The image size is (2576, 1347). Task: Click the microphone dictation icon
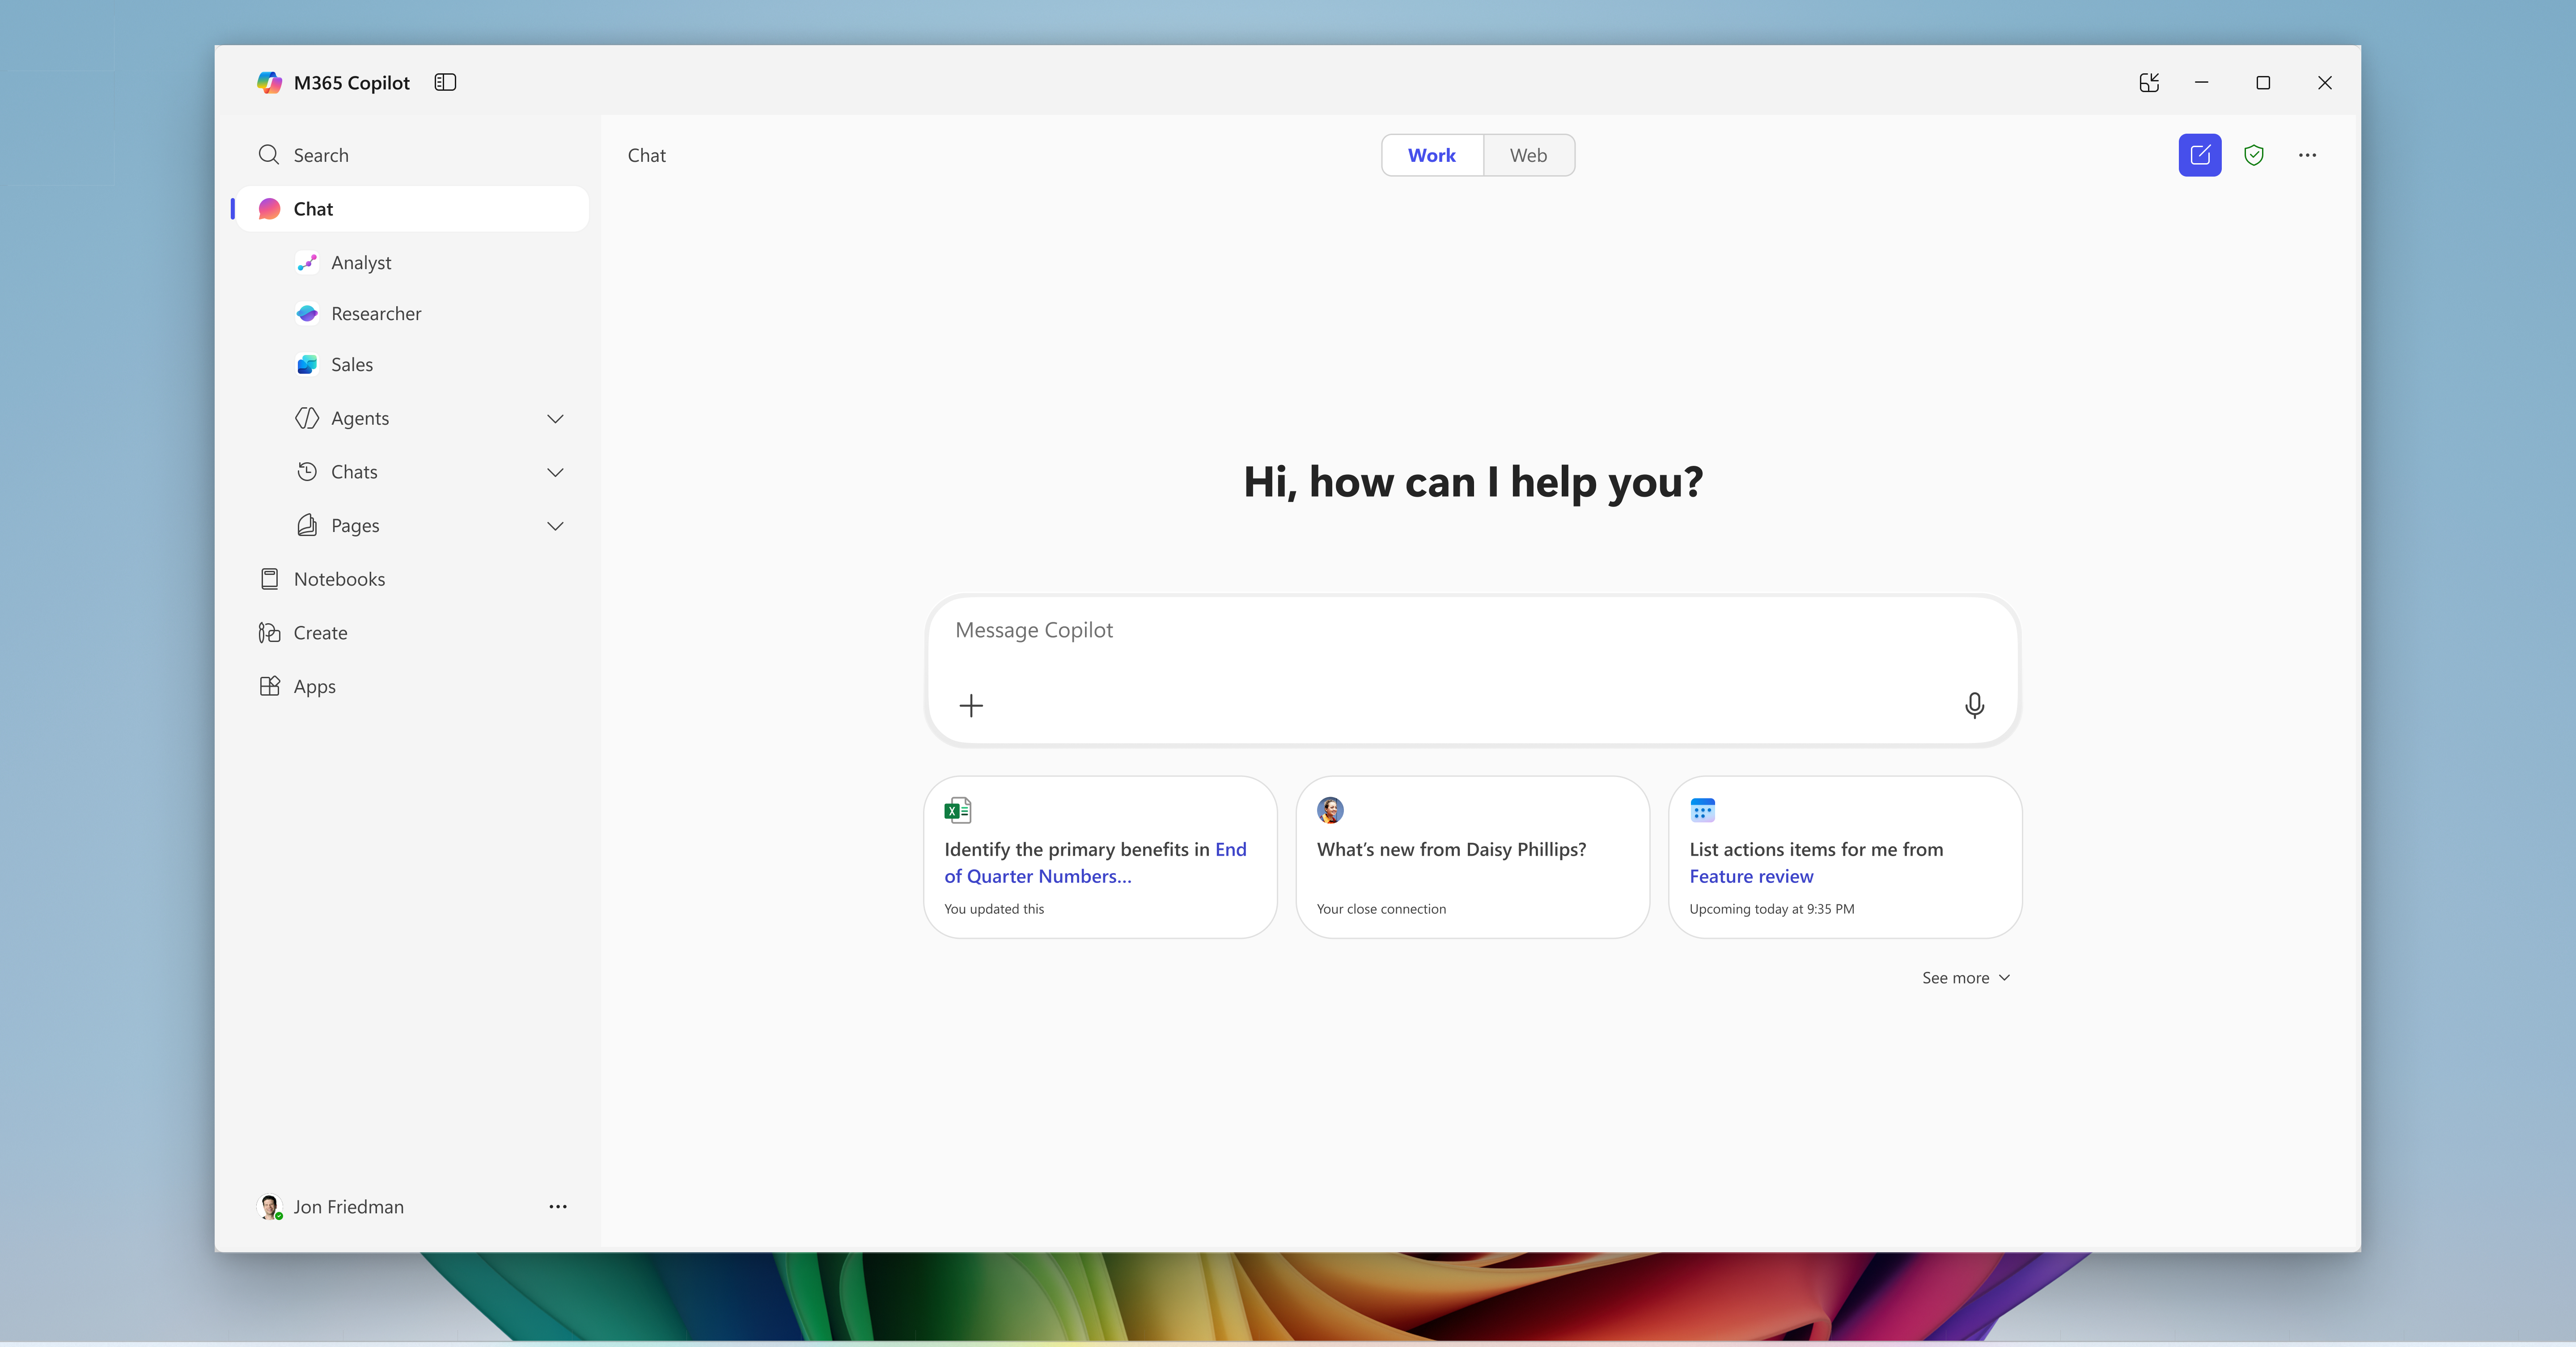pyautogui.click(x=1974, y=706)
